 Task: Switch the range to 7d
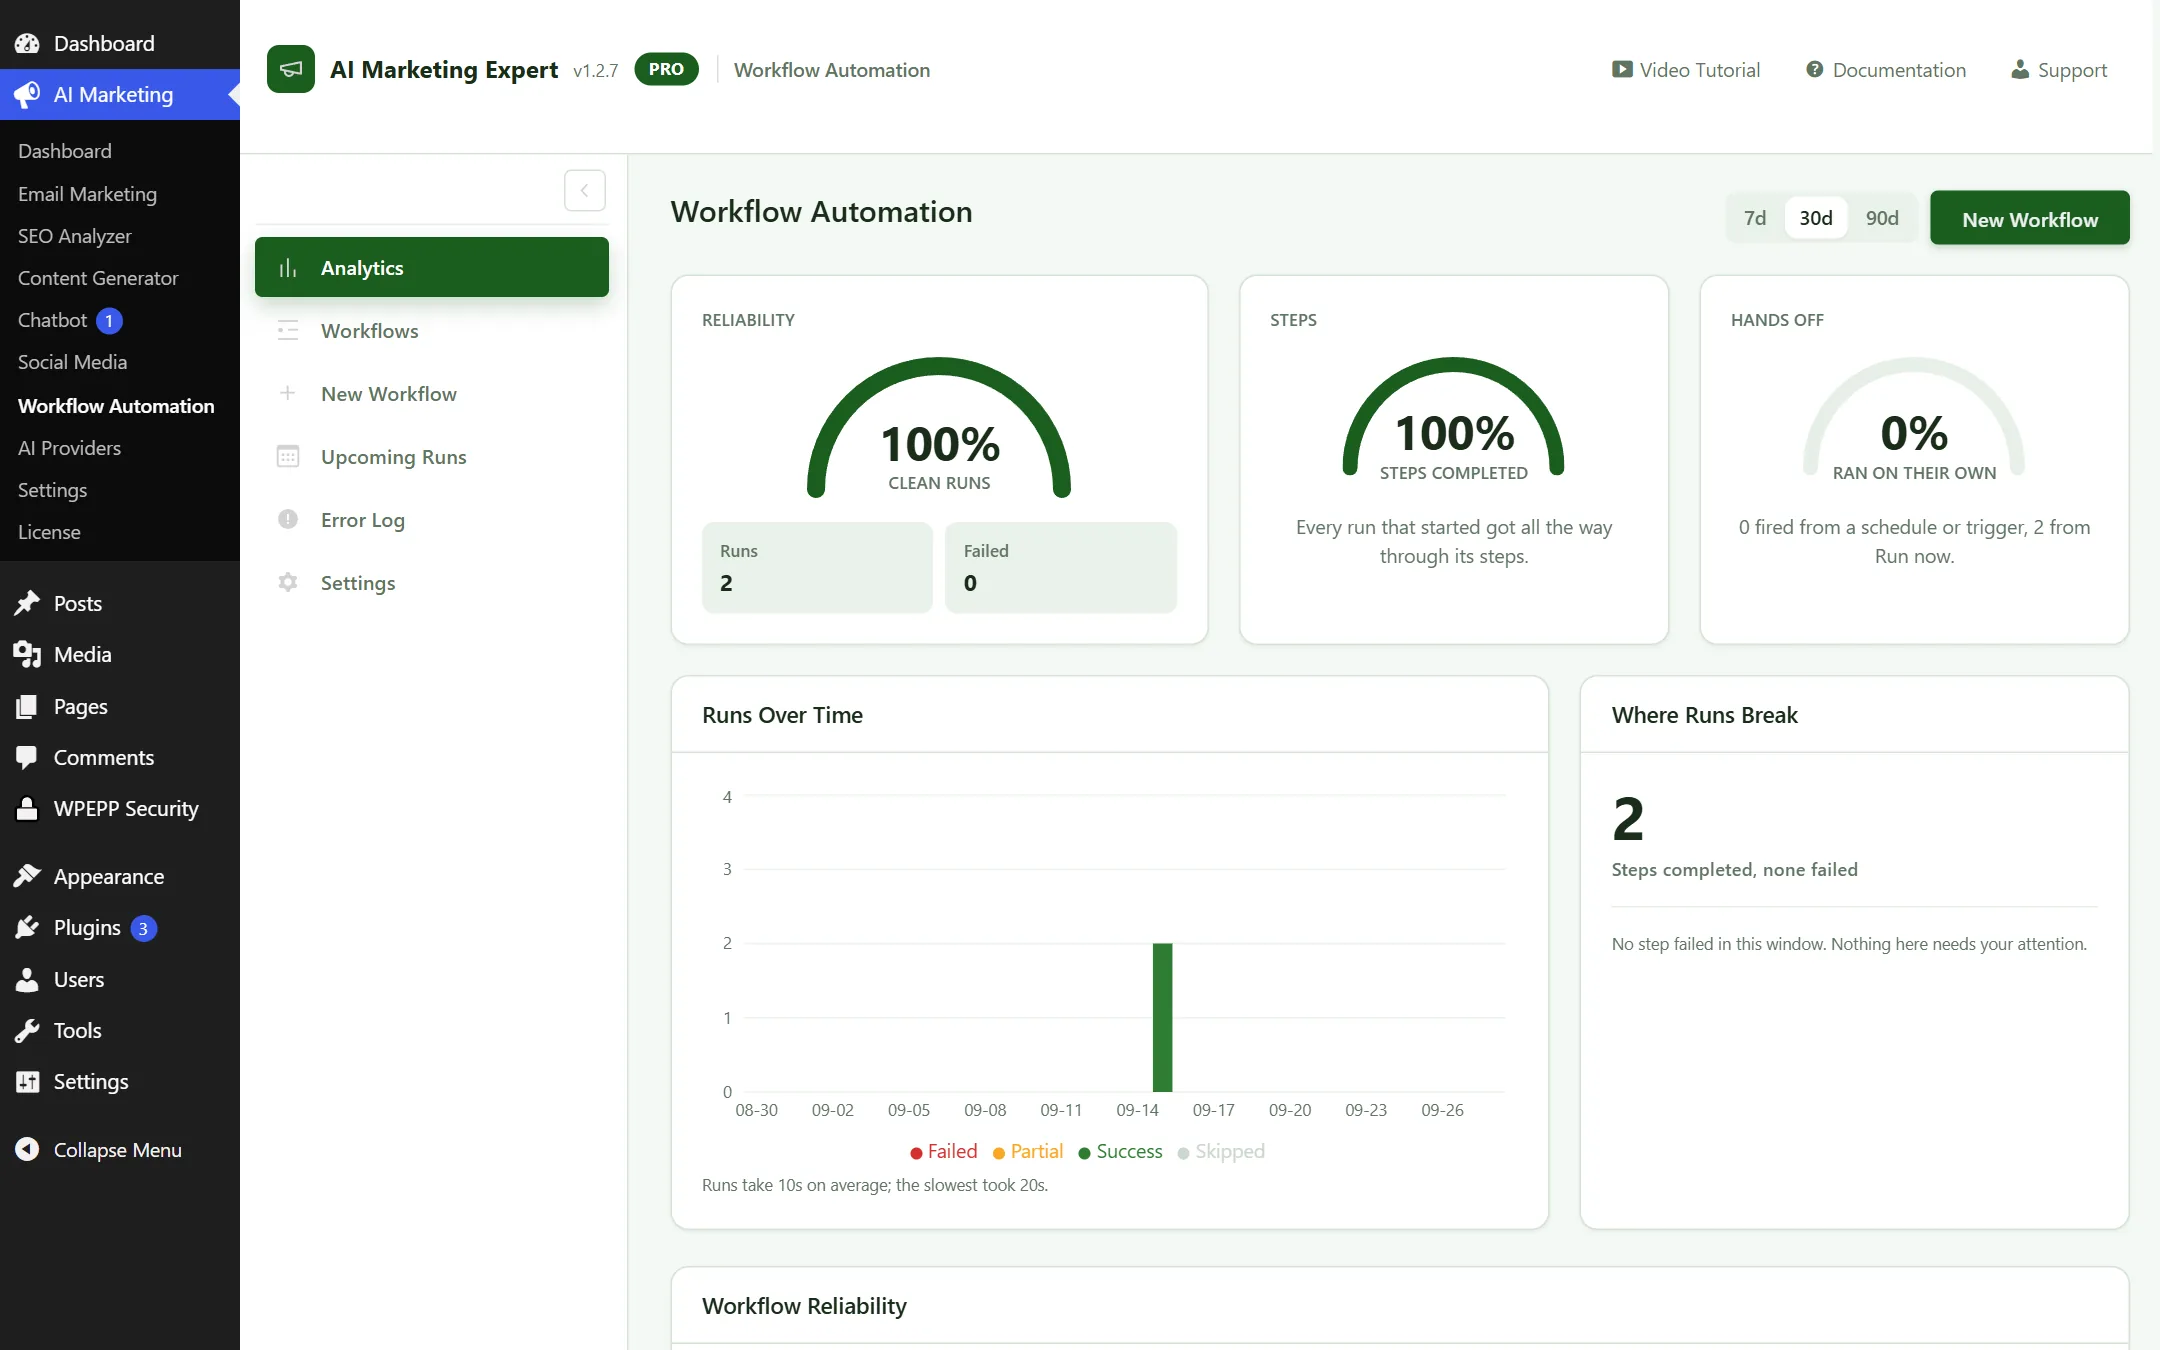[x=1755, y=218]
